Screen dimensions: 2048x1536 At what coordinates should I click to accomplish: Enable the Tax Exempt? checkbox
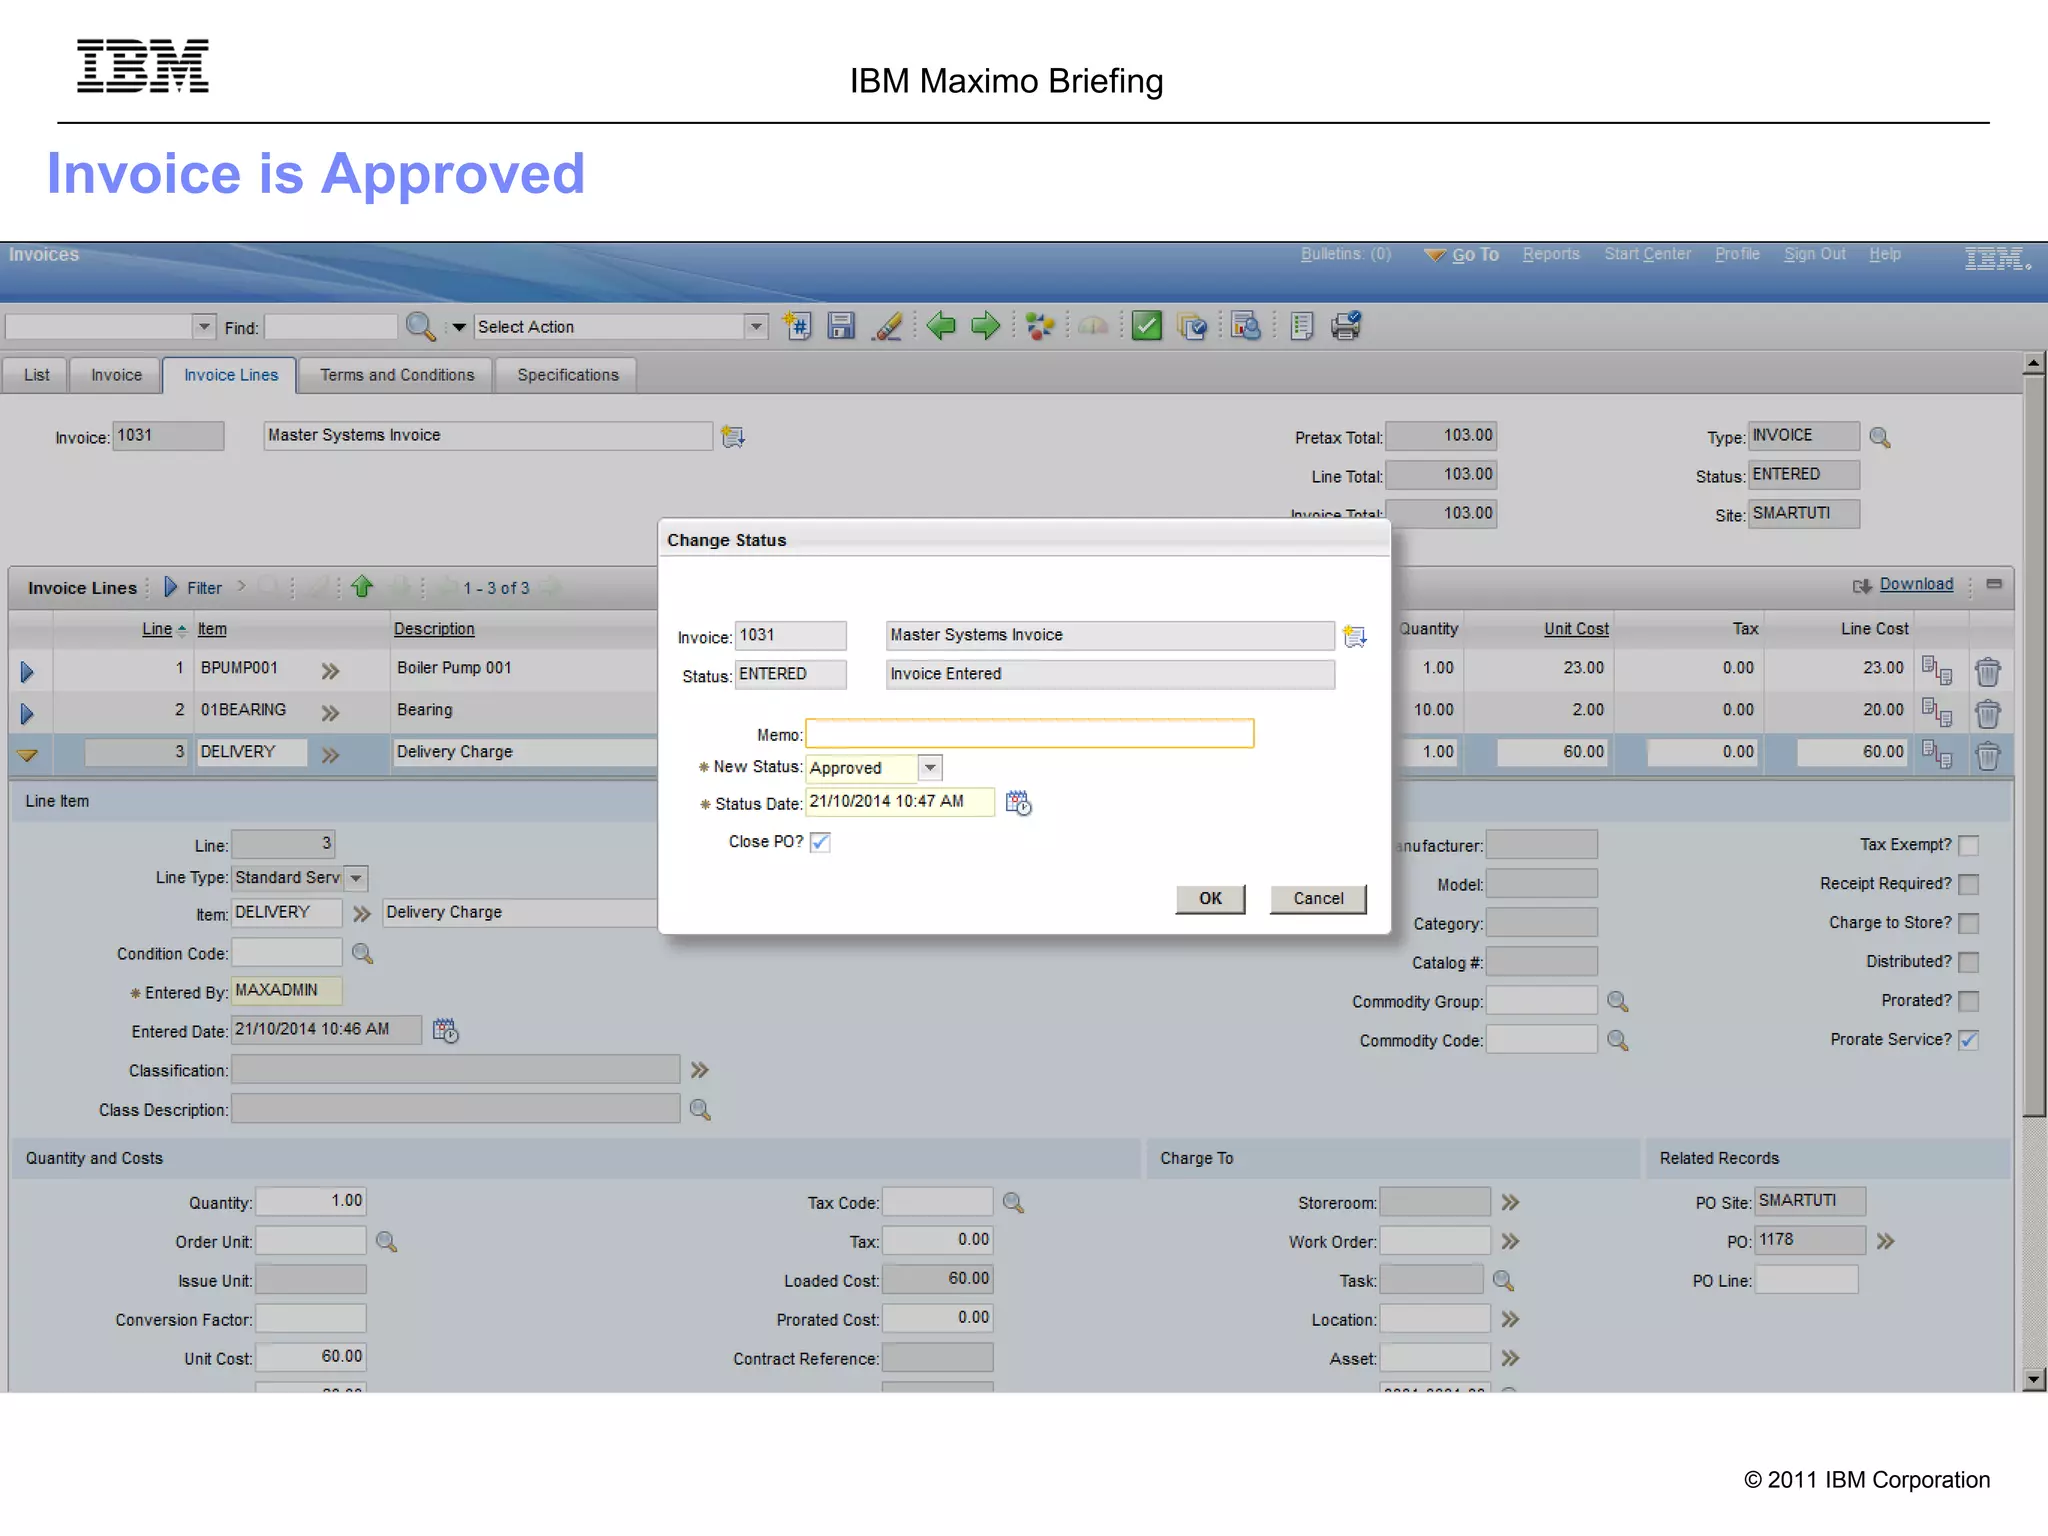click(1968, 846)
